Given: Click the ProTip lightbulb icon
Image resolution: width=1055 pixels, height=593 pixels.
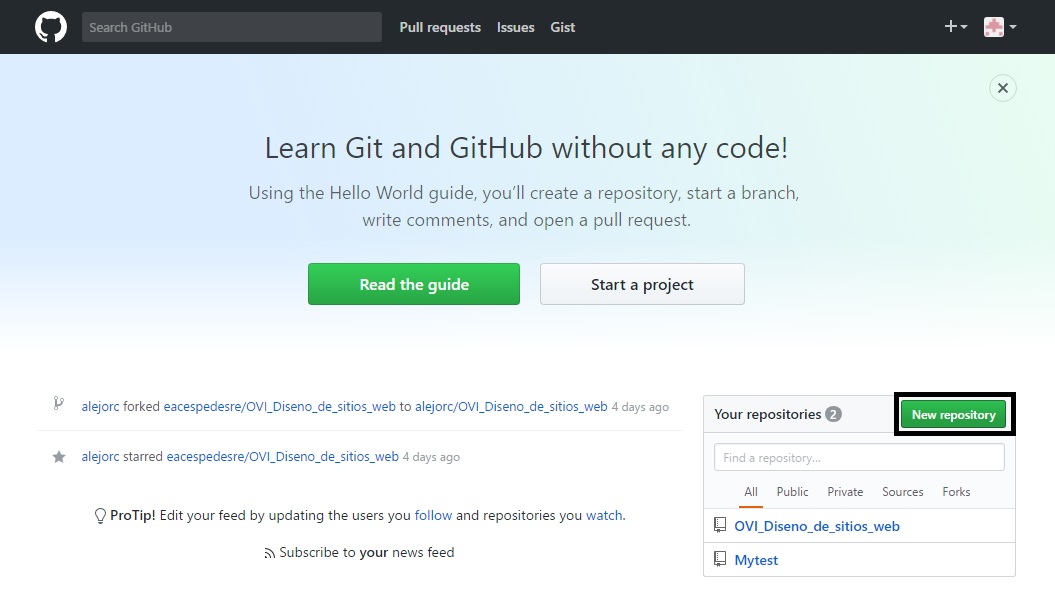Looking at the screenshot, I should coord(100,516).
